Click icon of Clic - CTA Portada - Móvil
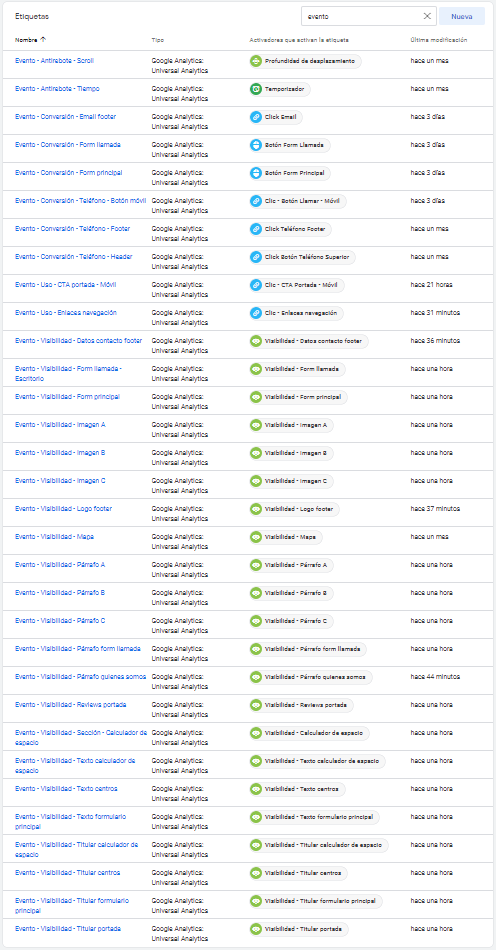 point(256,285)
